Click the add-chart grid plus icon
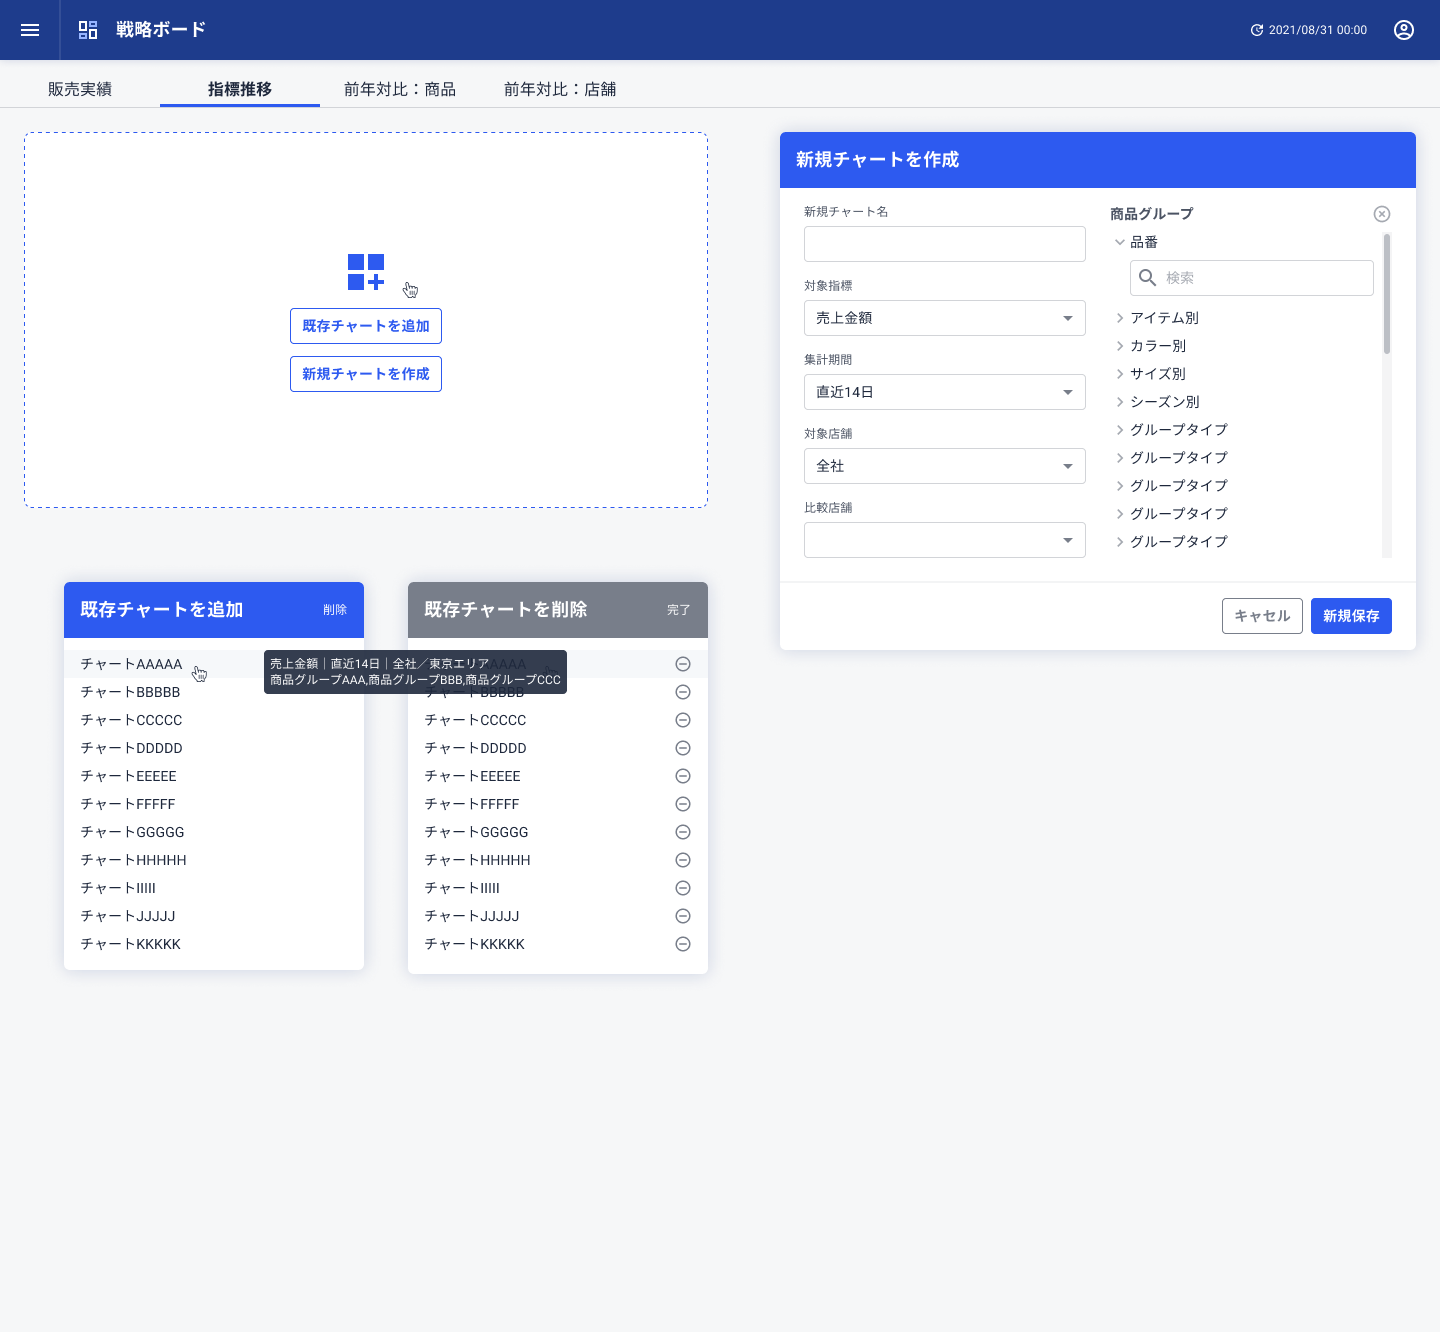This screenshot has height=1332, width=1440. click(366, 272)
